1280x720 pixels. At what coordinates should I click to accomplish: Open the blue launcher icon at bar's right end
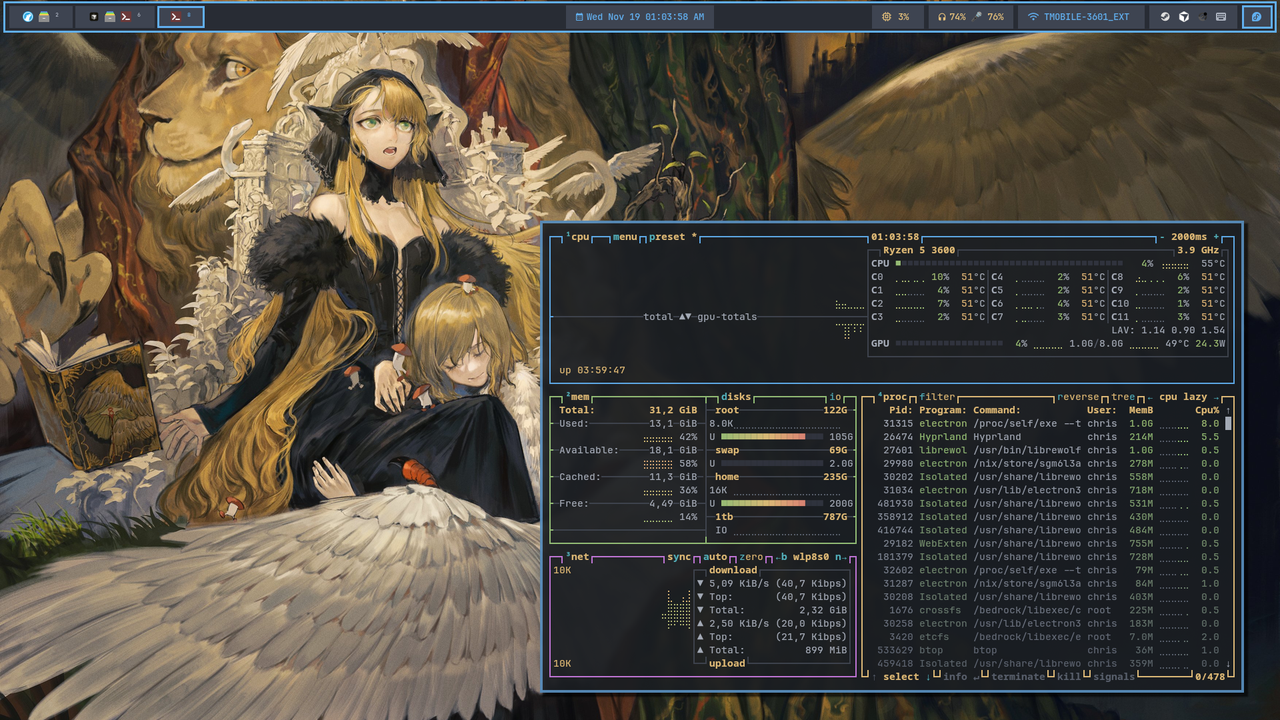pyautogui.click(x=1257, y=17)
